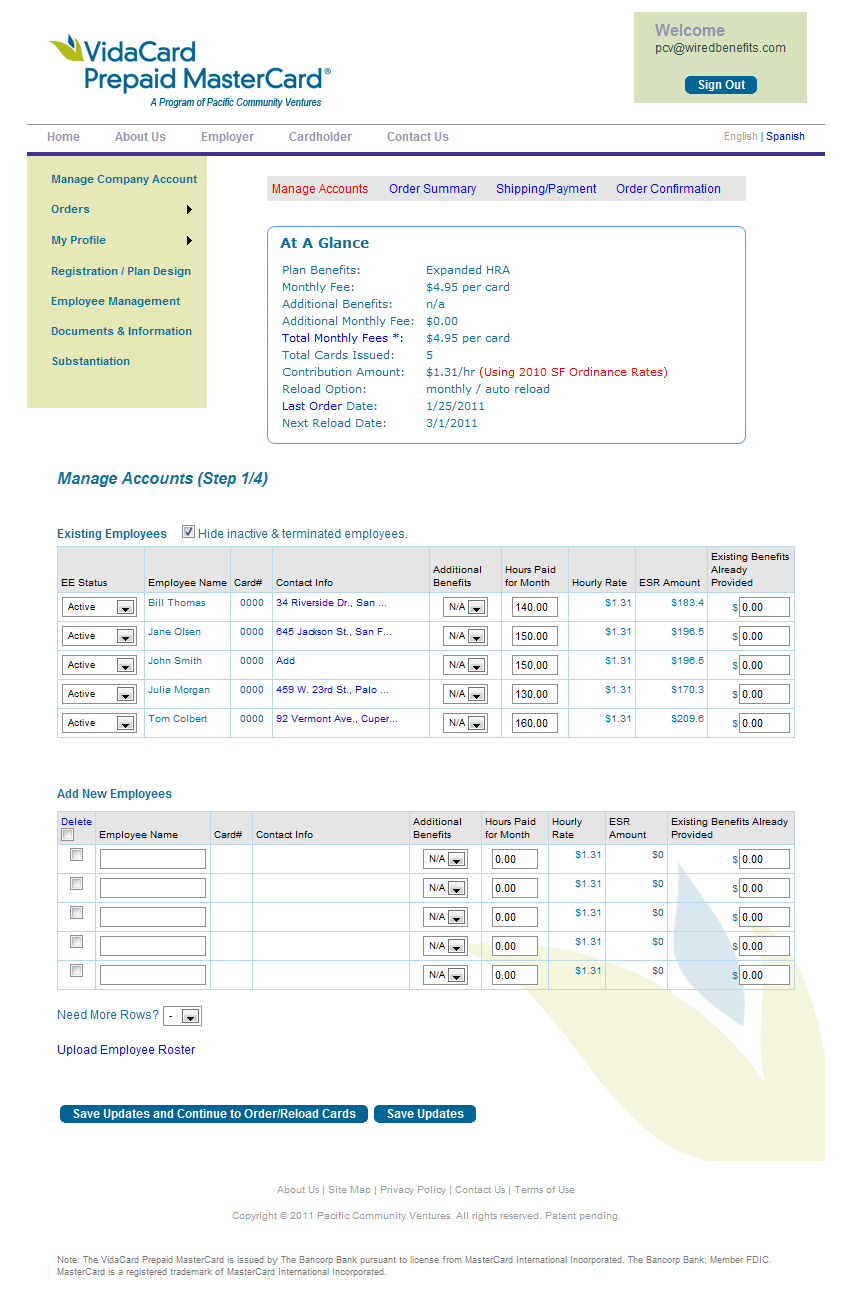Click the VidaCard Prepaid MasterCard logo
The height and width of the screenshot is (1296, 845).
(x=190, y=71)
